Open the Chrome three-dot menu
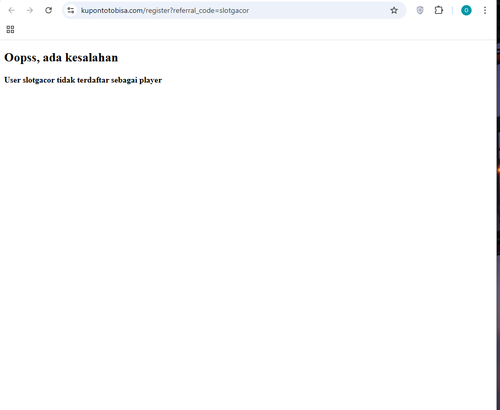Screen dimensions: 500x410 (485, 10)
